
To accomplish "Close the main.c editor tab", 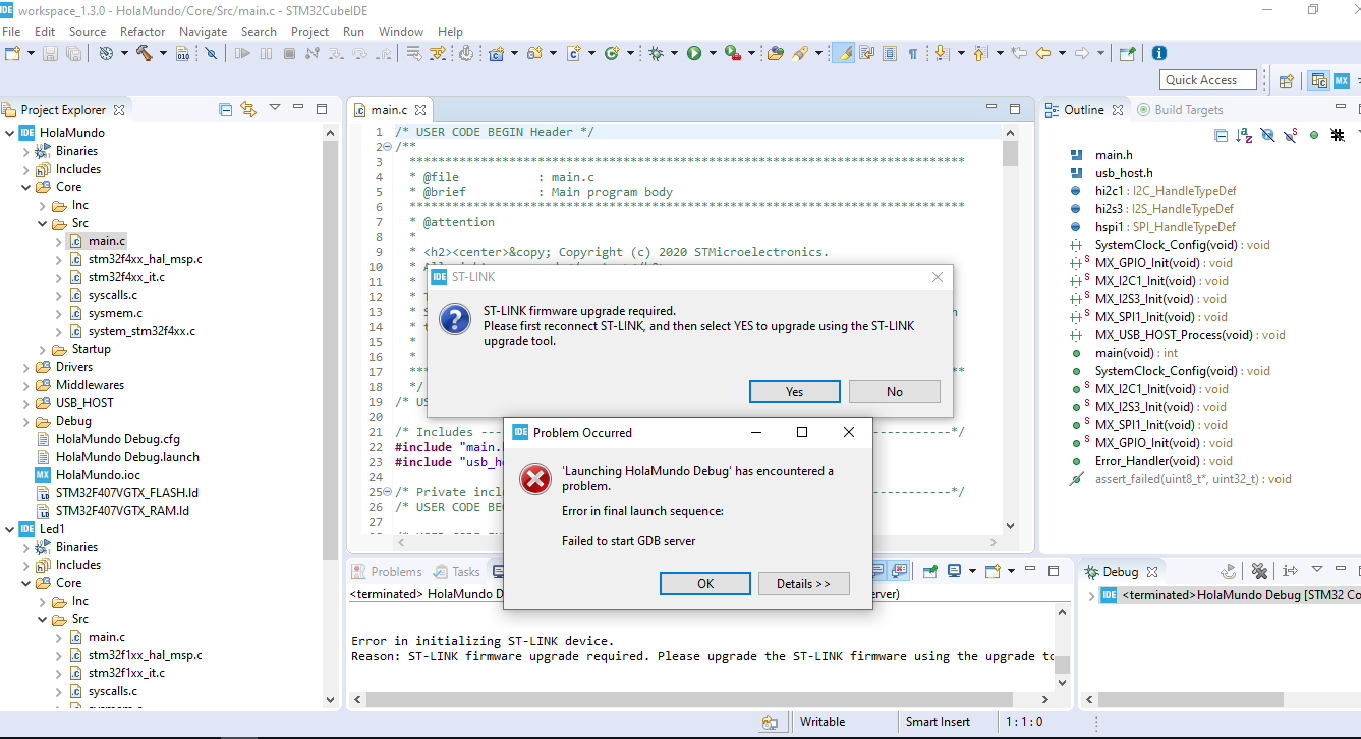I will pyautogui.click(x=421, y=110).
